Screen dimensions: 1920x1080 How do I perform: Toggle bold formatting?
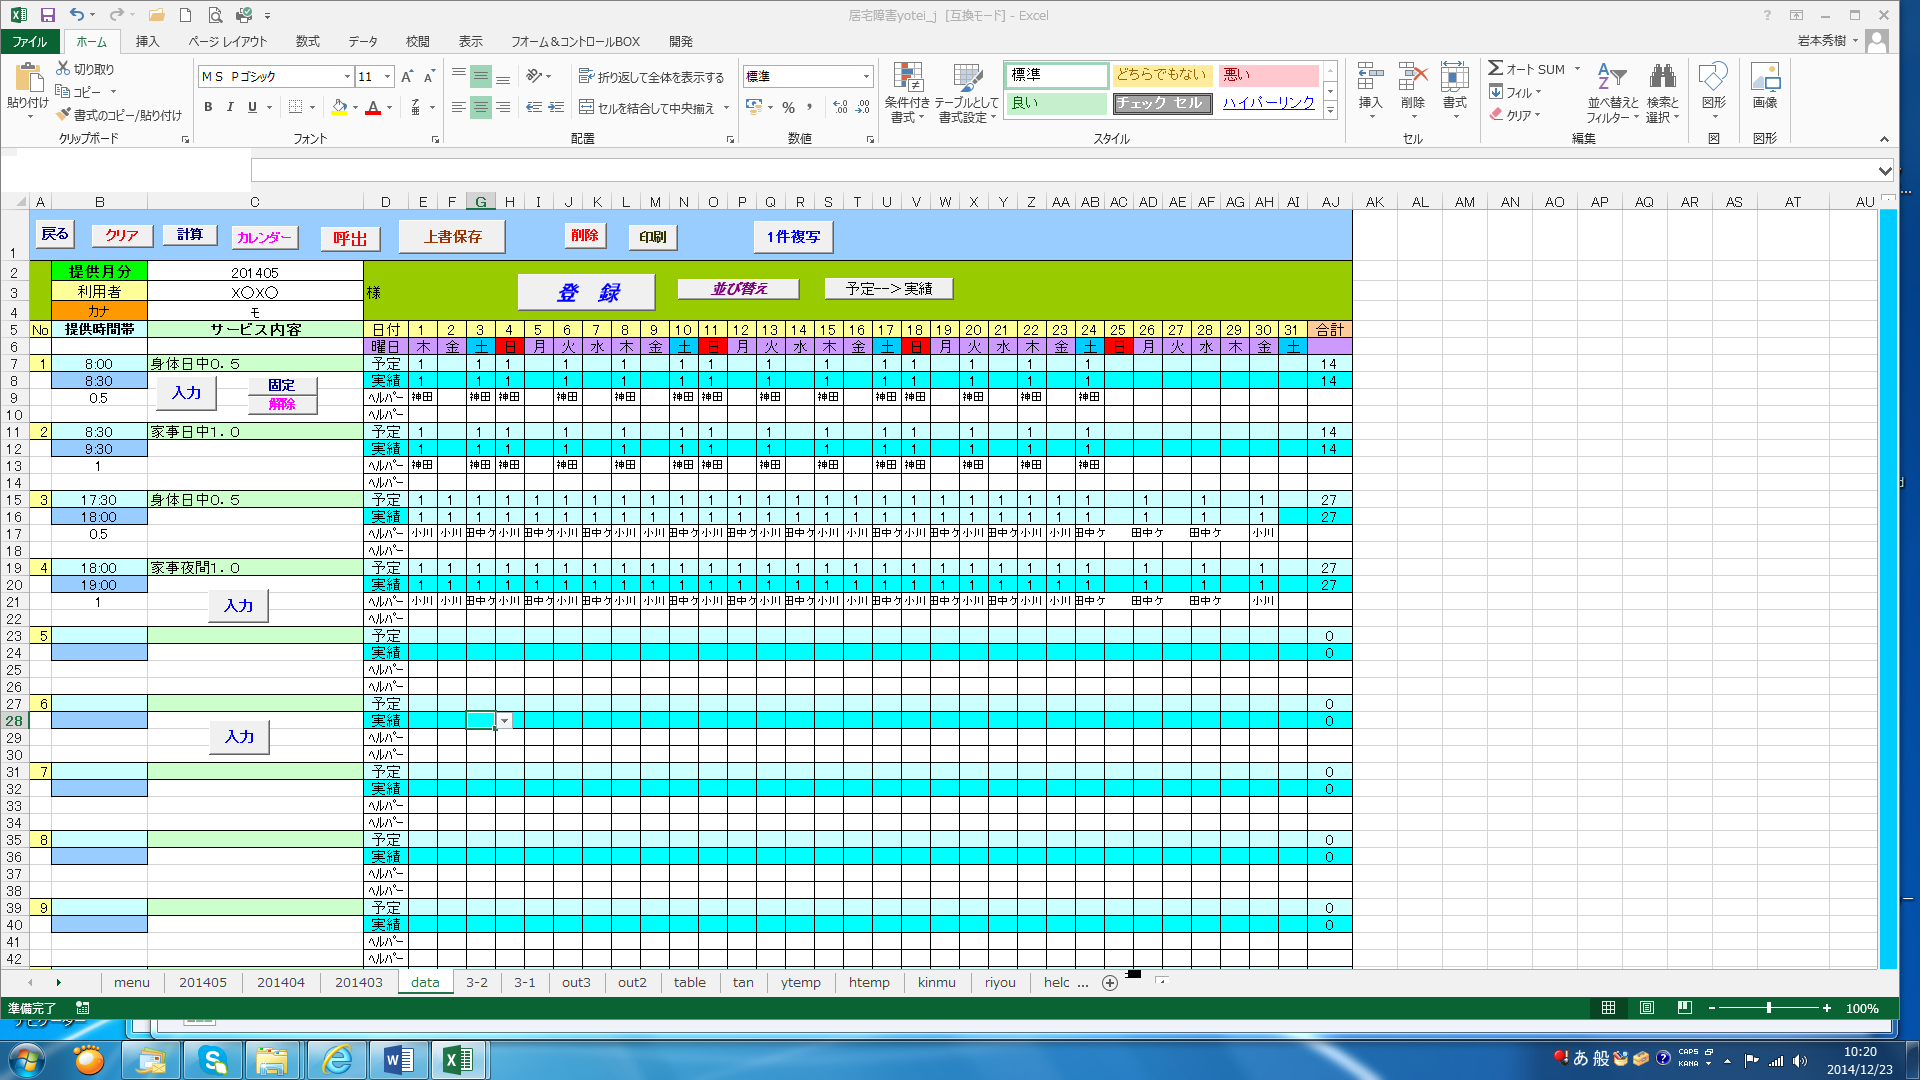(x=208, y=107)
